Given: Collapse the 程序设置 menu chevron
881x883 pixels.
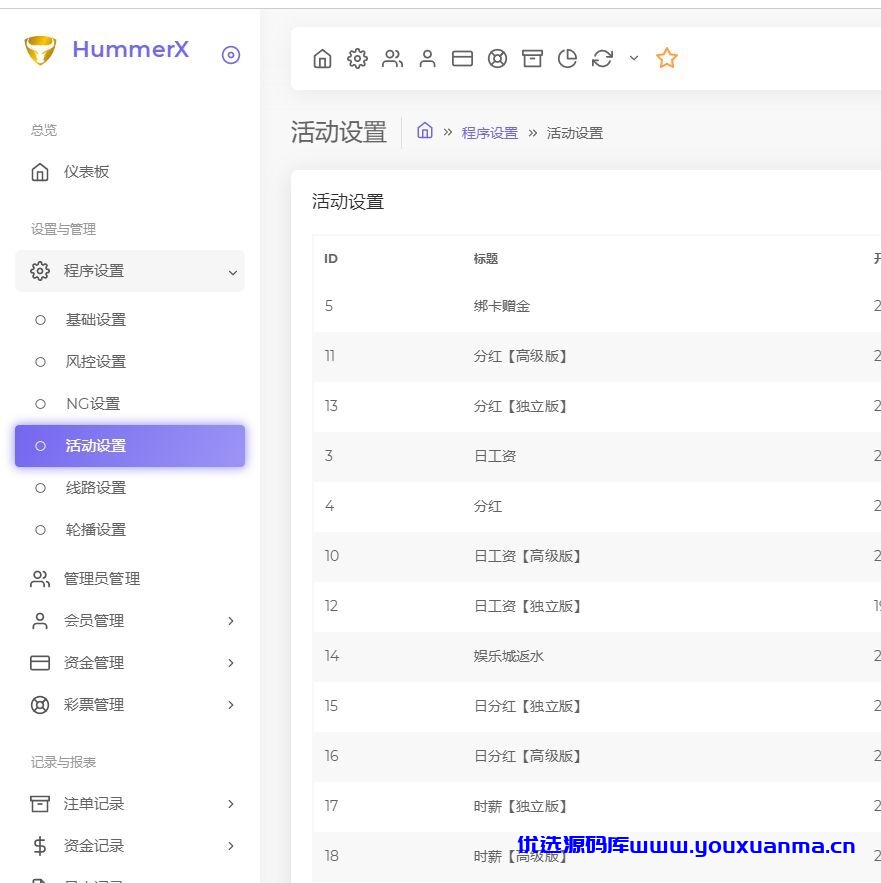Looking at the screenshot, I should click(x=233, y=273).
